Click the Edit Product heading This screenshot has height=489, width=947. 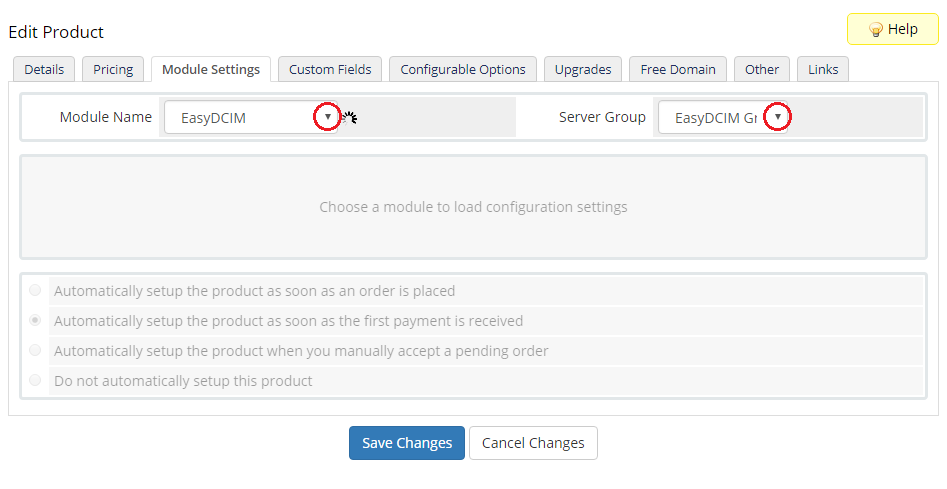(x=56, y=32)
